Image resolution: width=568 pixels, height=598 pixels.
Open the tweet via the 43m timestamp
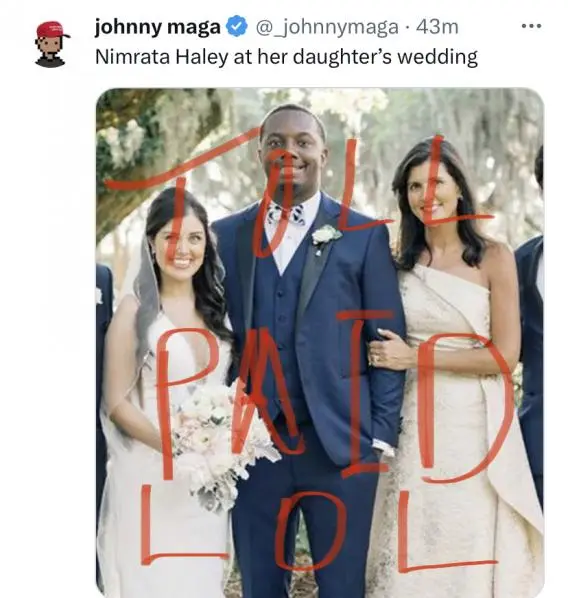pyautogui.click(x=437, y=27)
